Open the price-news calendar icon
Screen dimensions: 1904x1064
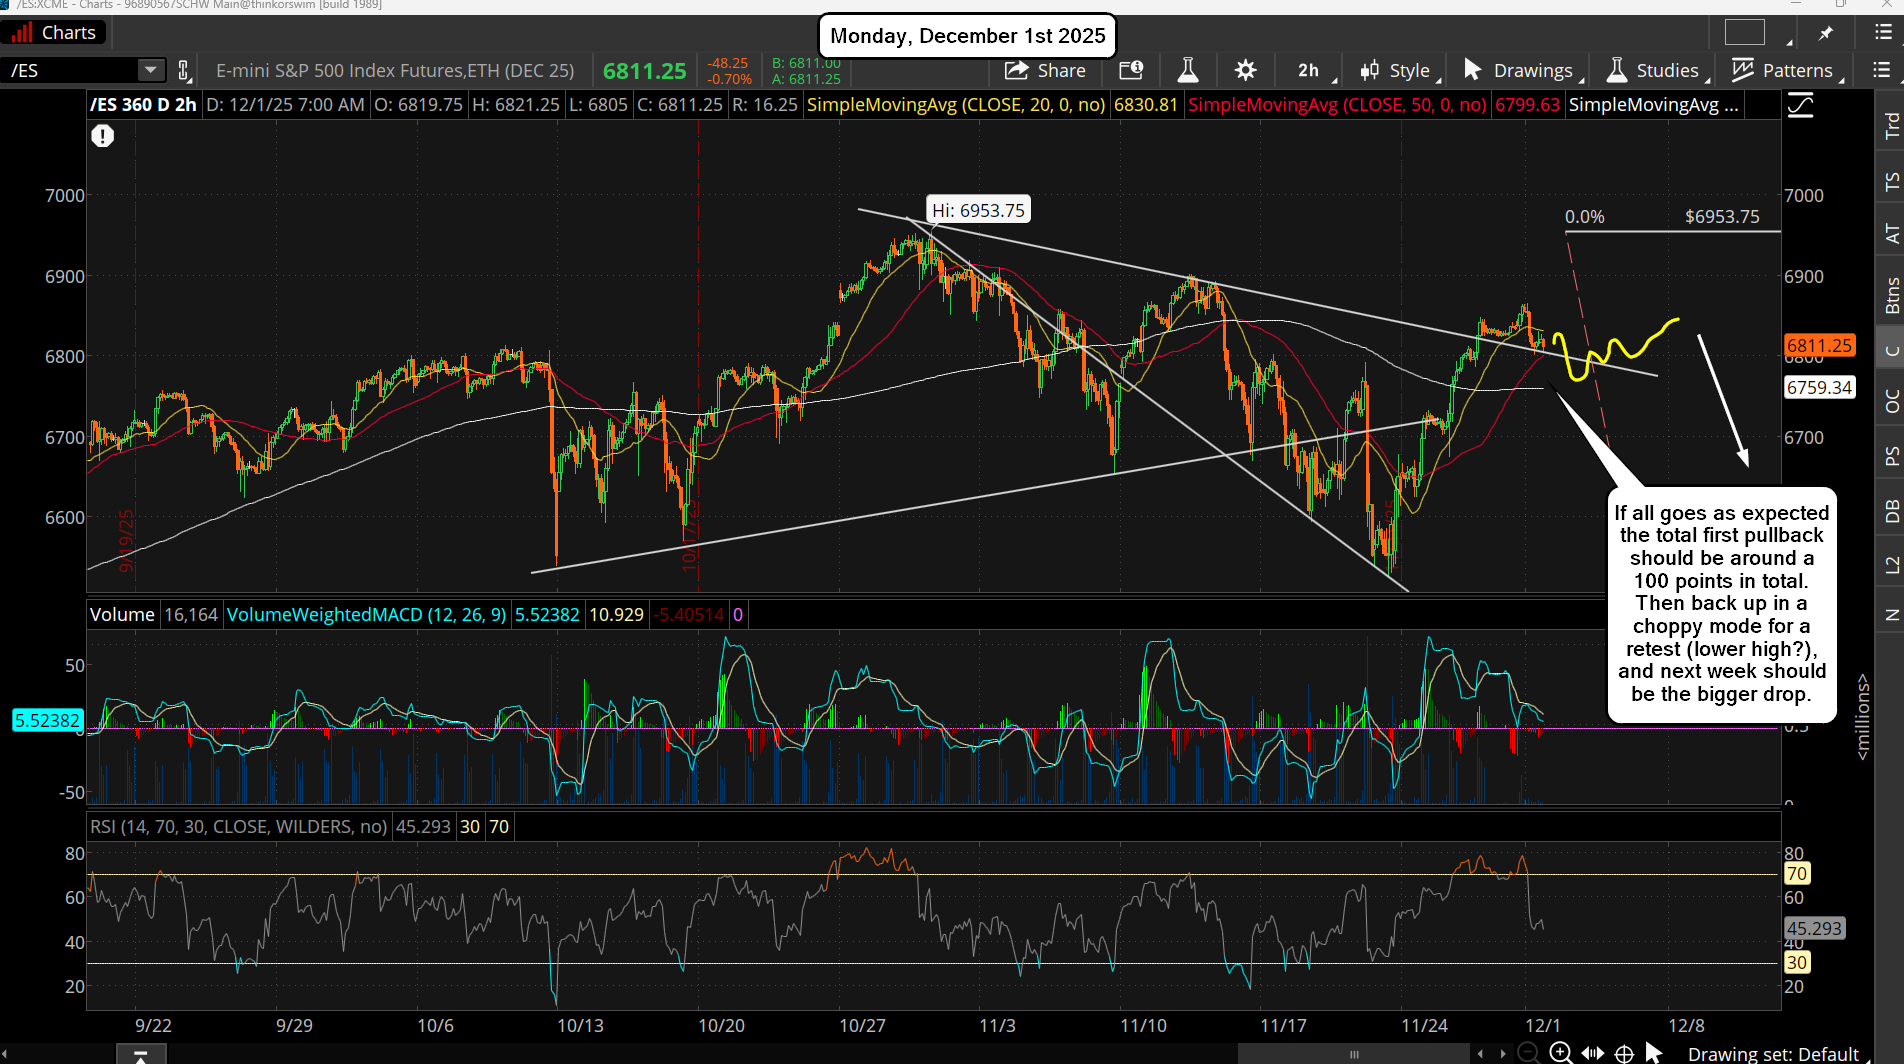point(1131,70)
